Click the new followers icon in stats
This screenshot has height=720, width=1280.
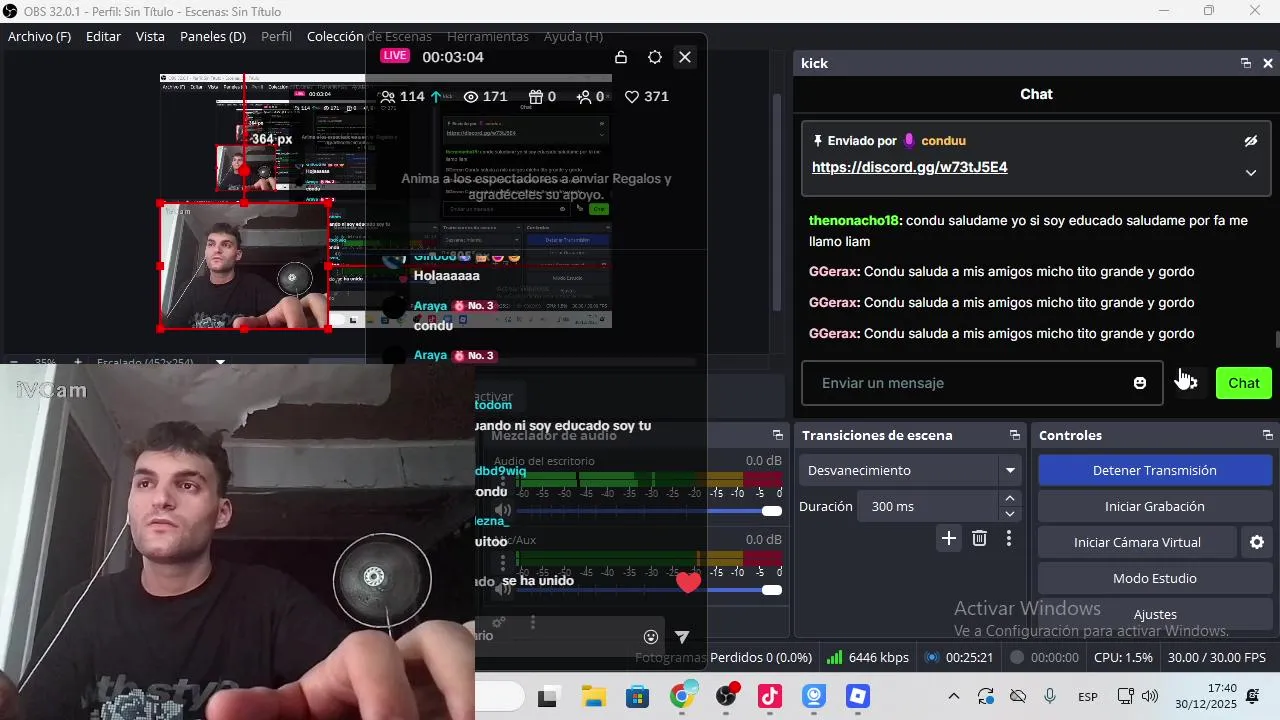(x=584, y=97)
